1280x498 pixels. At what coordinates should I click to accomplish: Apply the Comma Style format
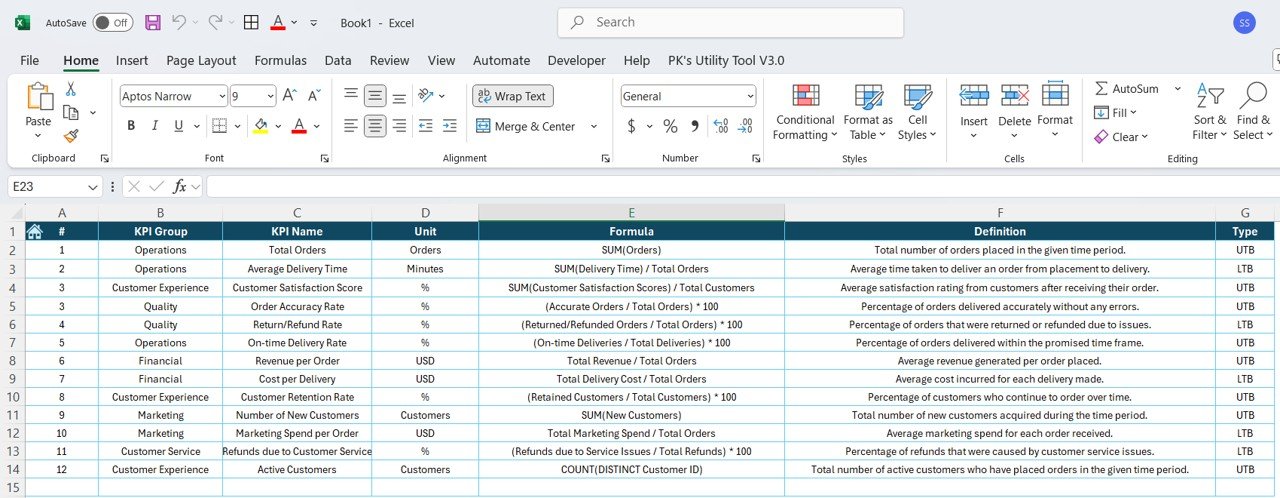click(694, 126)
